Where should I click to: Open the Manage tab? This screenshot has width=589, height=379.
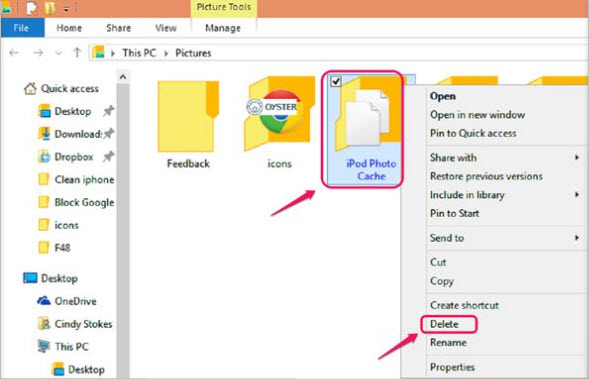point(223,28)
